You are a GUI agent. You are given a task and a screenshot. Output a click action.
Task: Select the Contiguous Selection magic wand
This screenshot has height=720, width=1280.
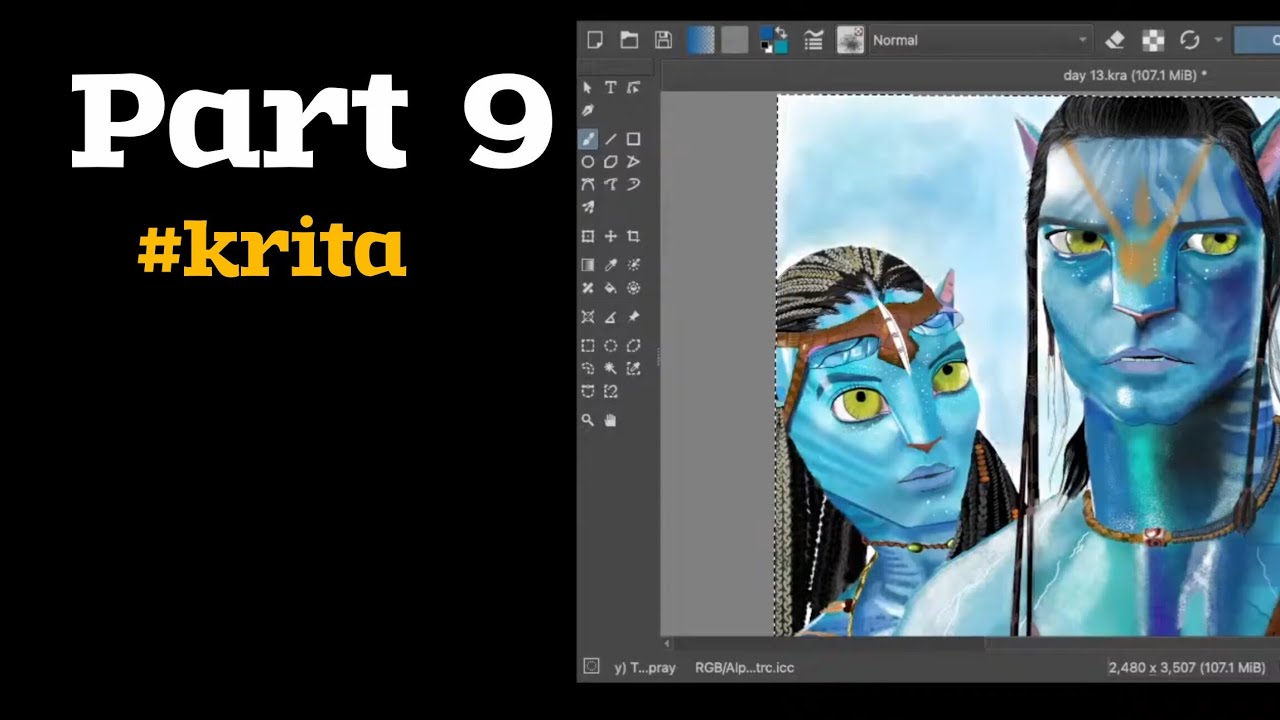coord(610,368)
